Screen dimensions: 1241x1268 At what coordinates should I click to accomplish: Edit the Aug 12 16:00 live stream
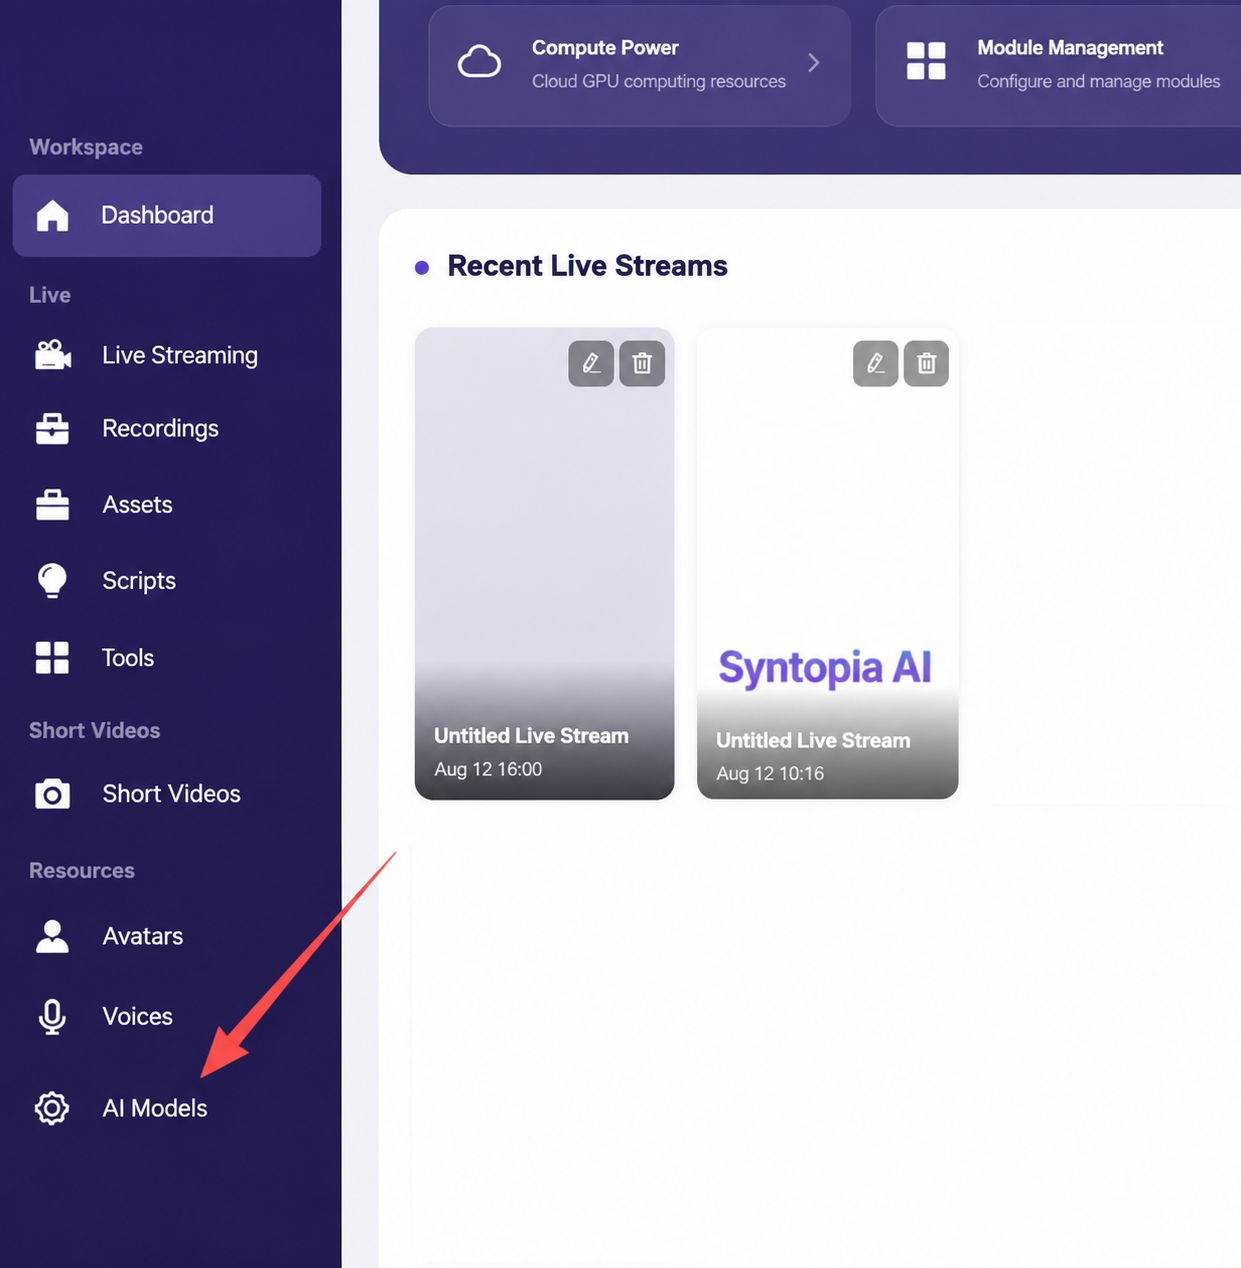tap(591, 363)
